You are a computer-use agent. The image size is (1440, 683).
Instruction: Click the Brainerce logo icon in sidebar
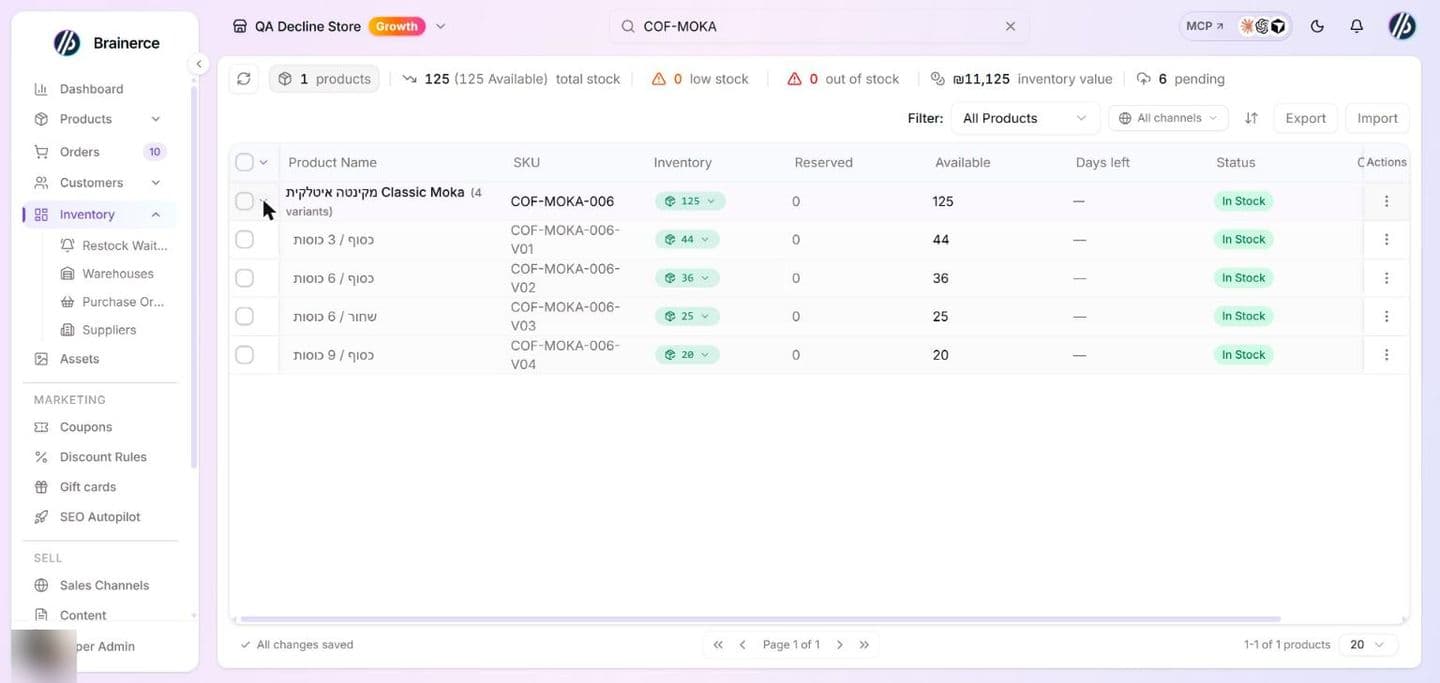point(67,43)
